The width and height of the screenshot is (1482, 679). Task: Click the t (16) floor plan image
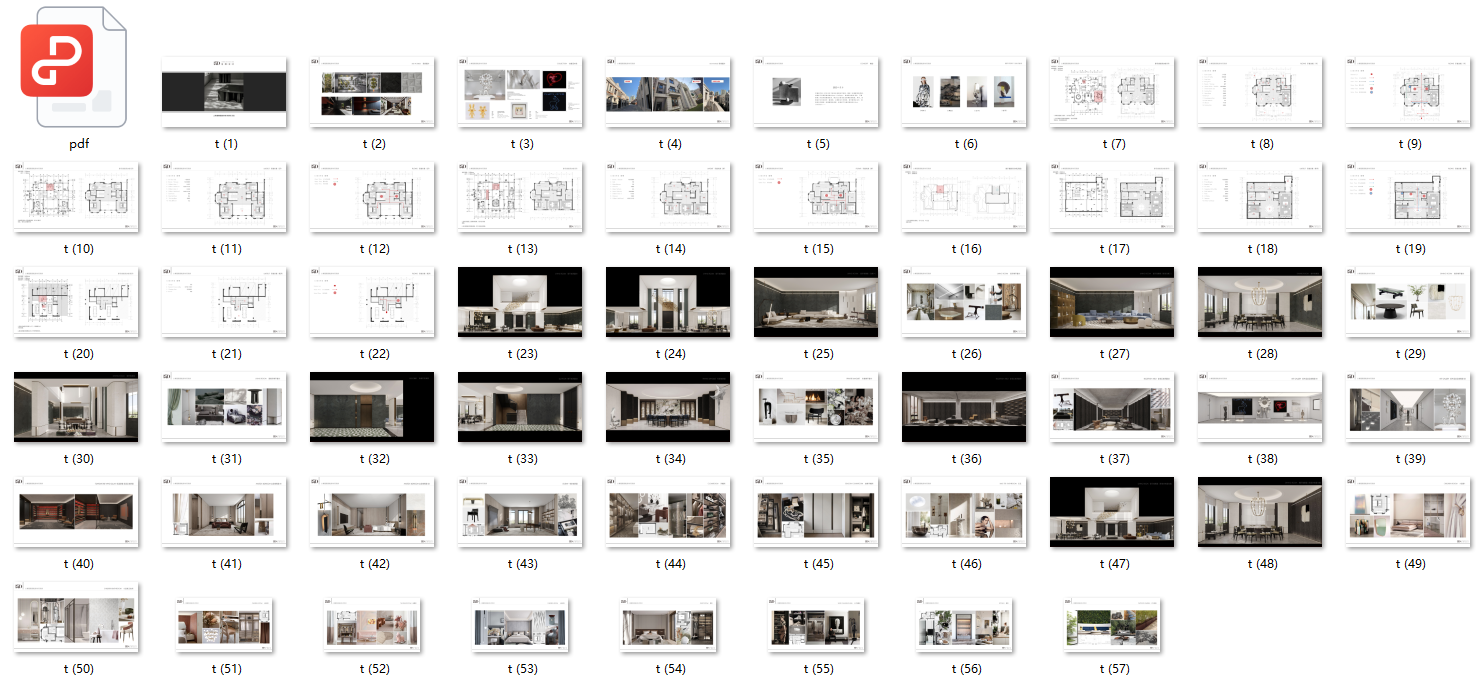tap(965, 197)
